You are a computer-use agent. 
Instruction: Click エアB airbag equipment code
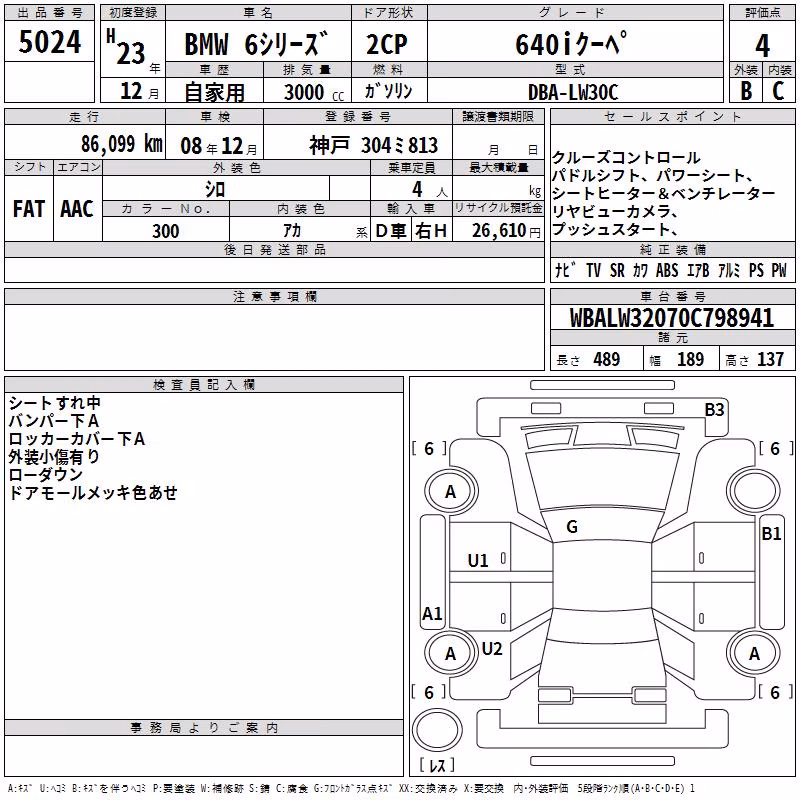[698, 270]
